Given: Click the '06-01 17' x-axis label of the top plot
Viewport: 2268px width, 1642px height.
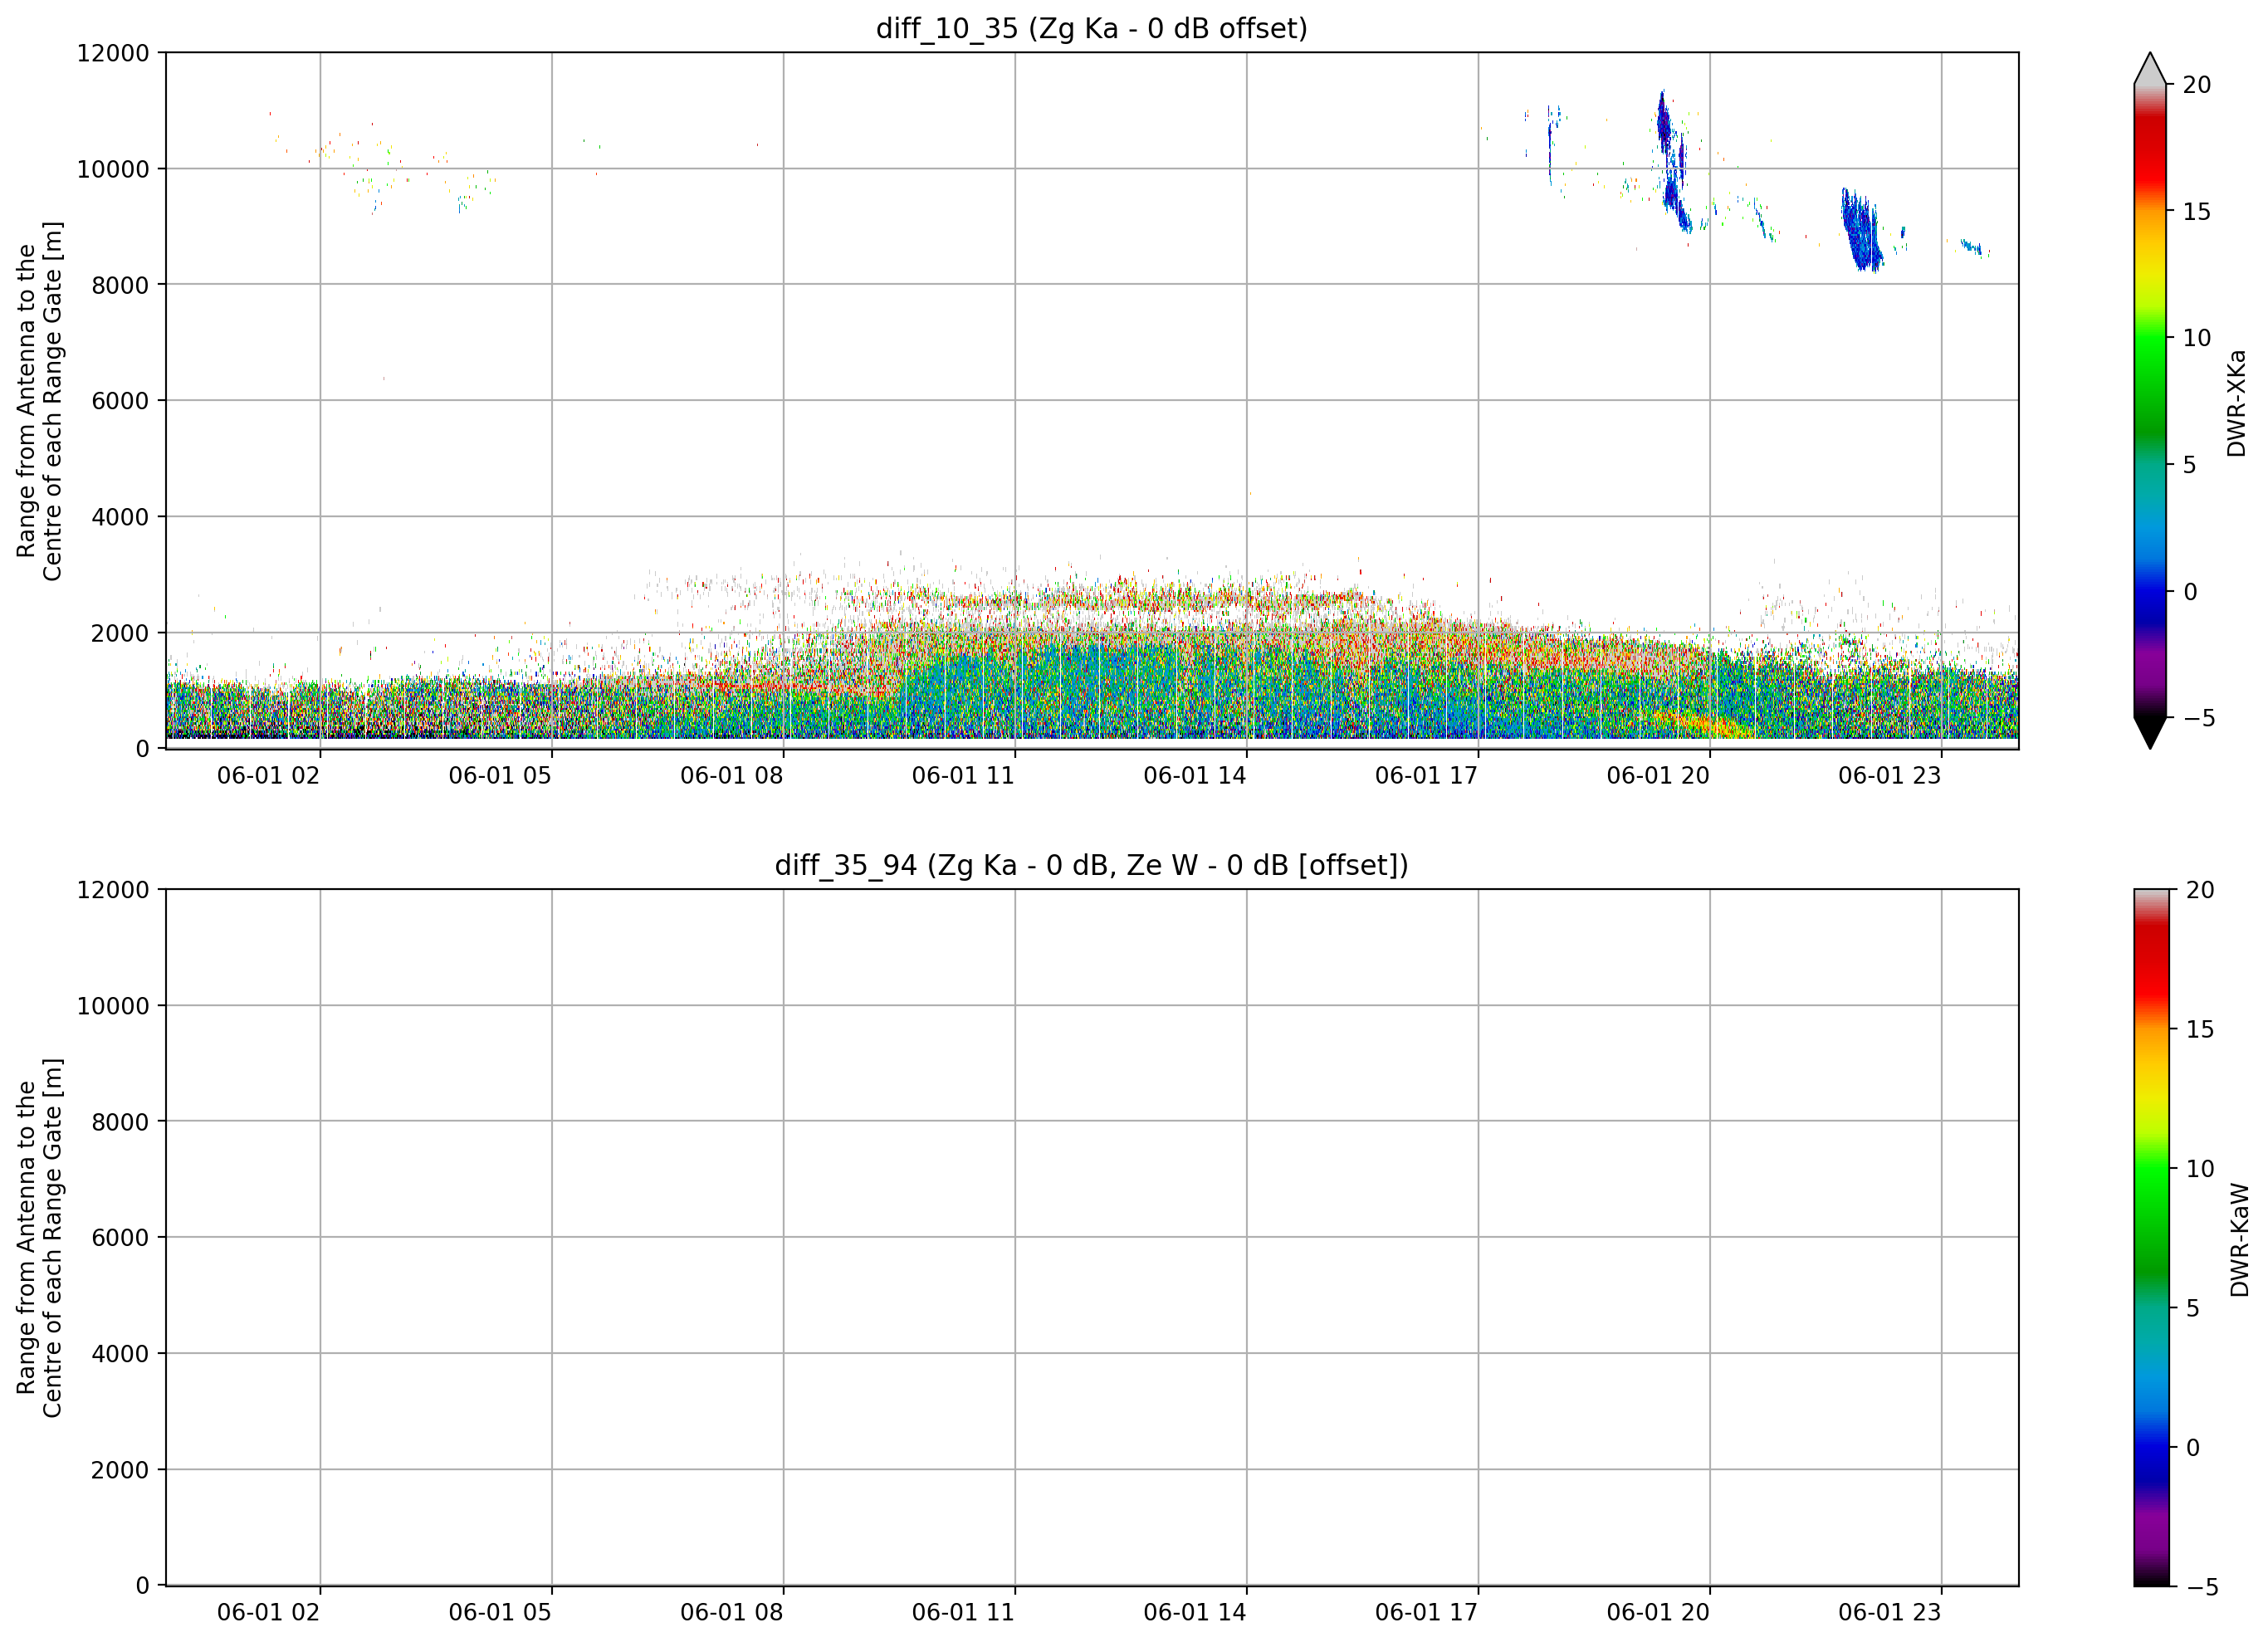Looking at the screenshot, I should point(1426,775).
